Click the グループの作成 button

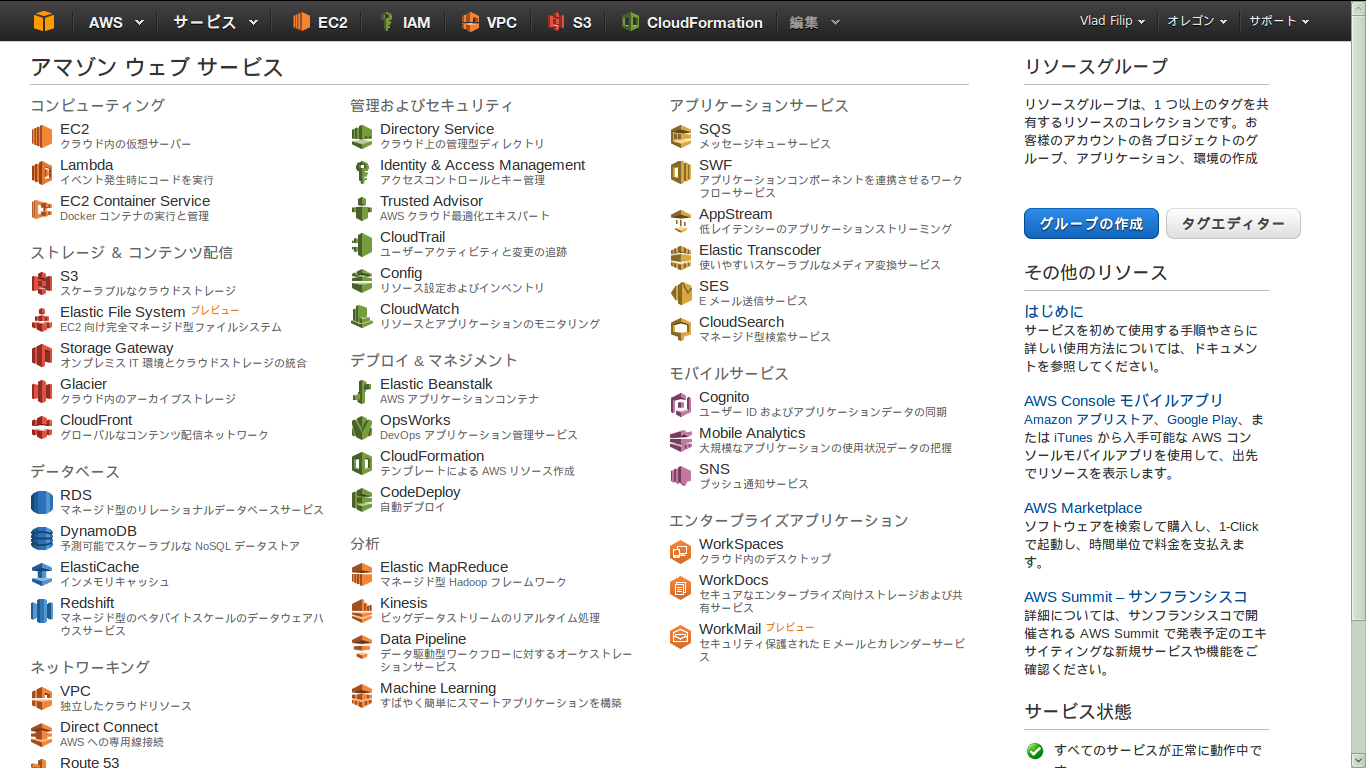(x=1091, y=224)
